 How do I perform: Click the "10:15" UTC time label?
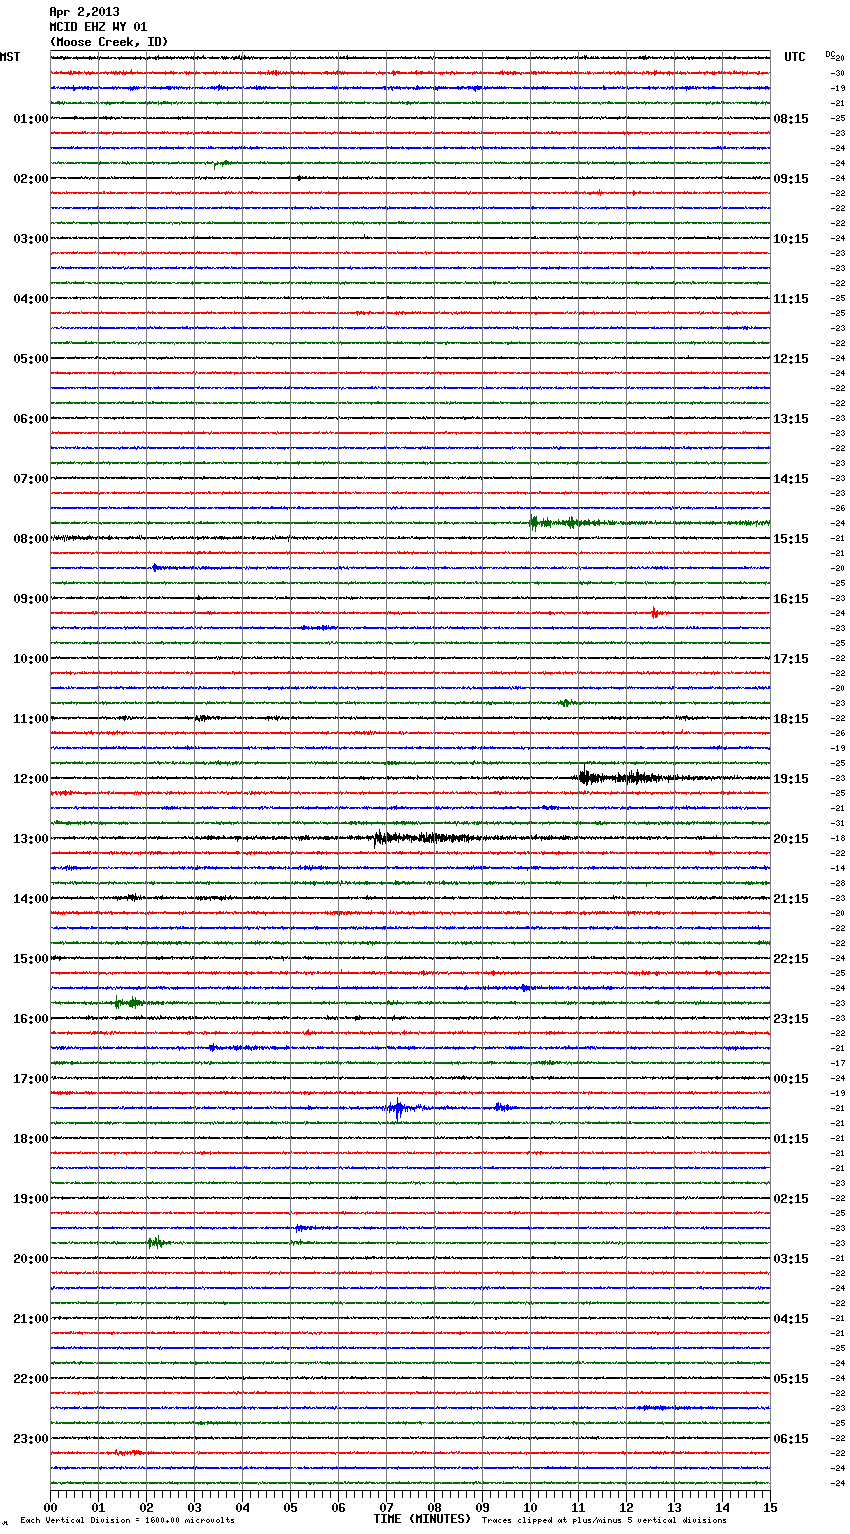(x=791, y=239)
